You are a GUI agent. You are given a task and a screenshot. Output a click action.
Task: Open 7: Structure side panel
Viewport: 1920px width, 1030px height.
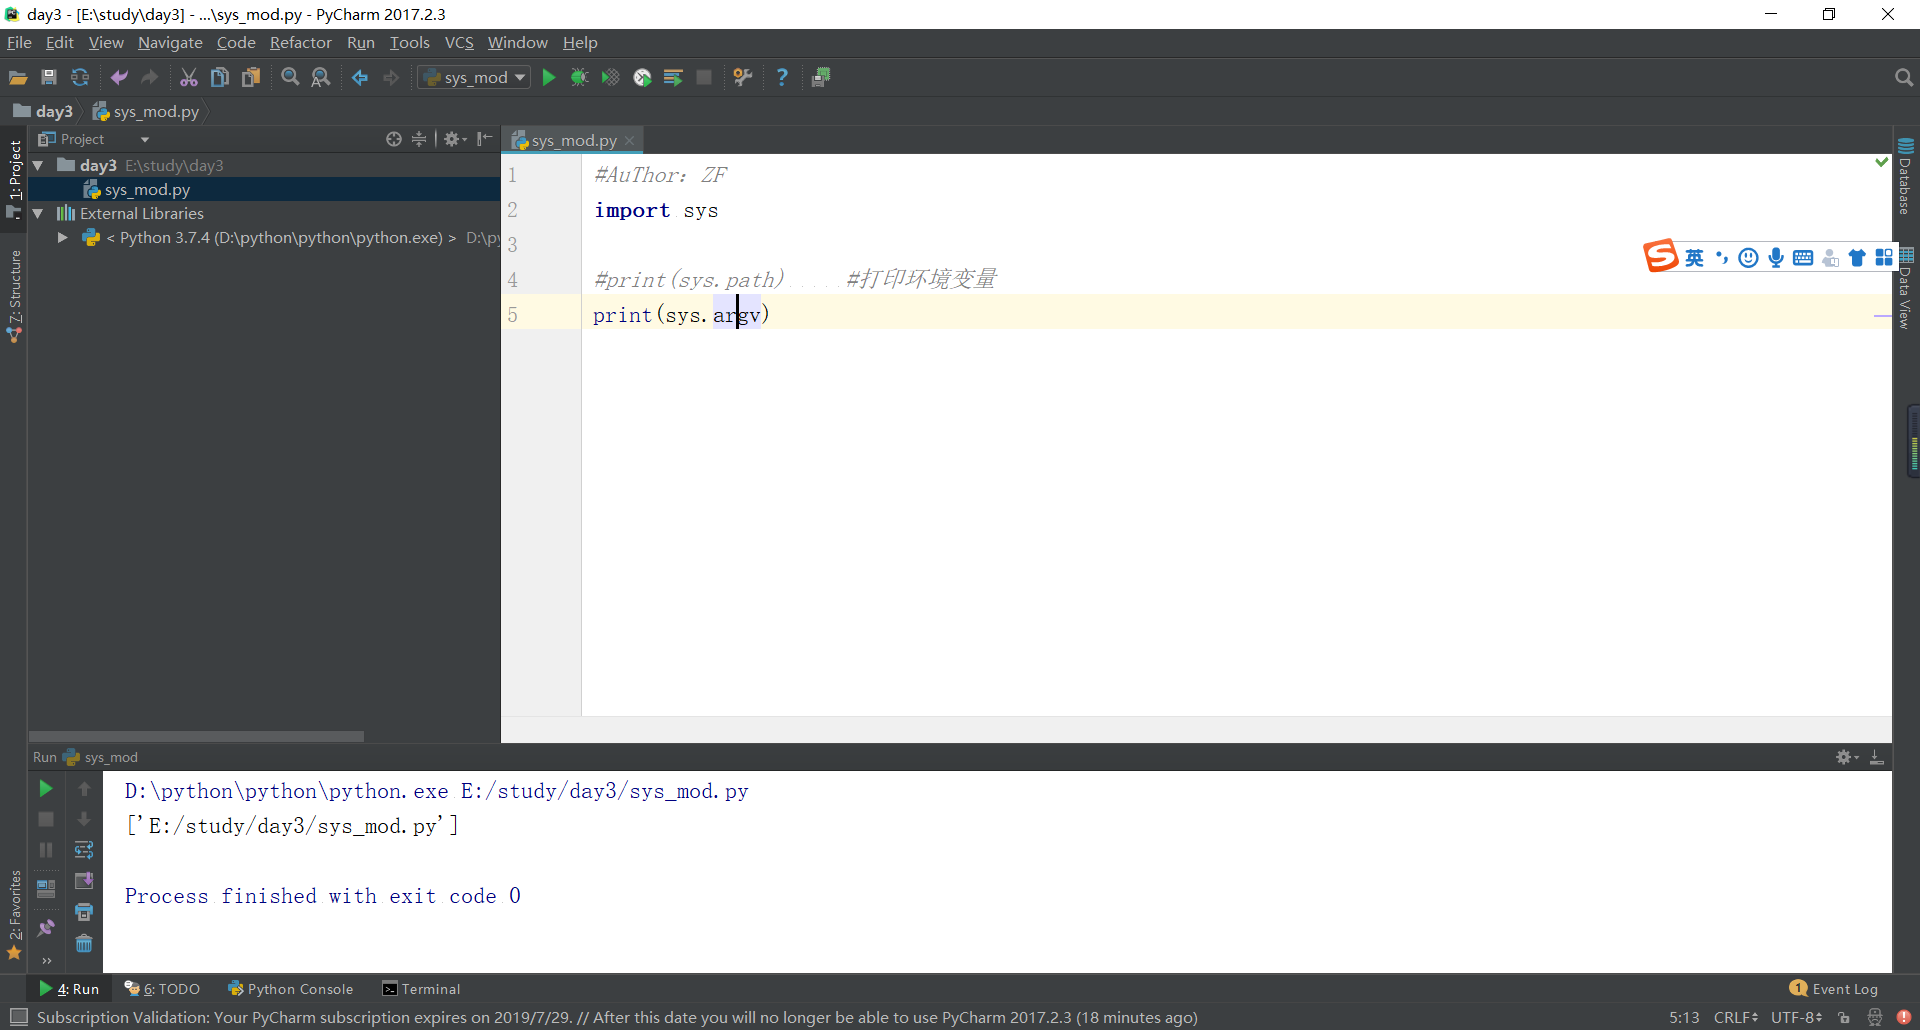click(14, 296)
